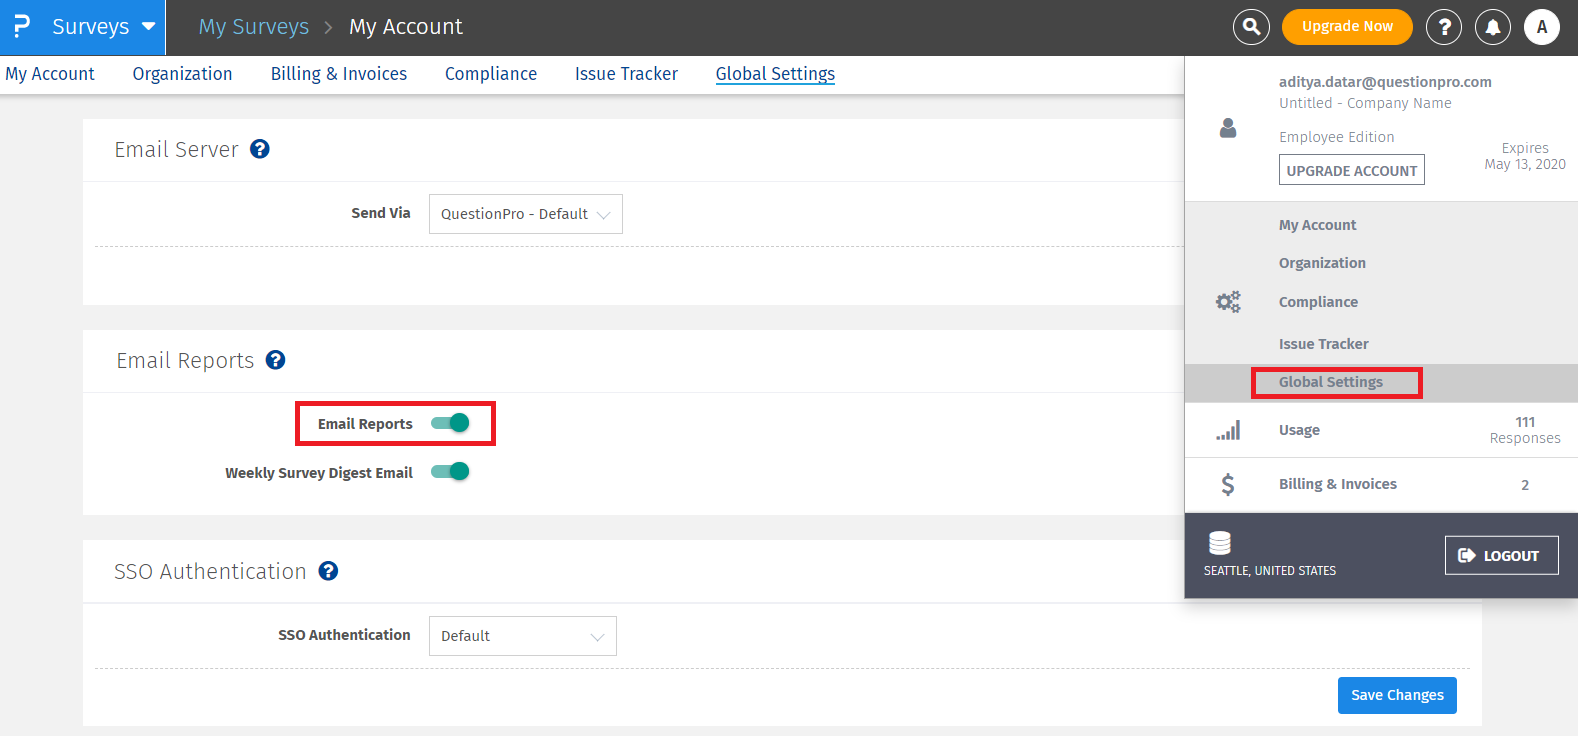Click the QuestionPro logo icon
Screen dimensions: 1578x736
(22, 26)
